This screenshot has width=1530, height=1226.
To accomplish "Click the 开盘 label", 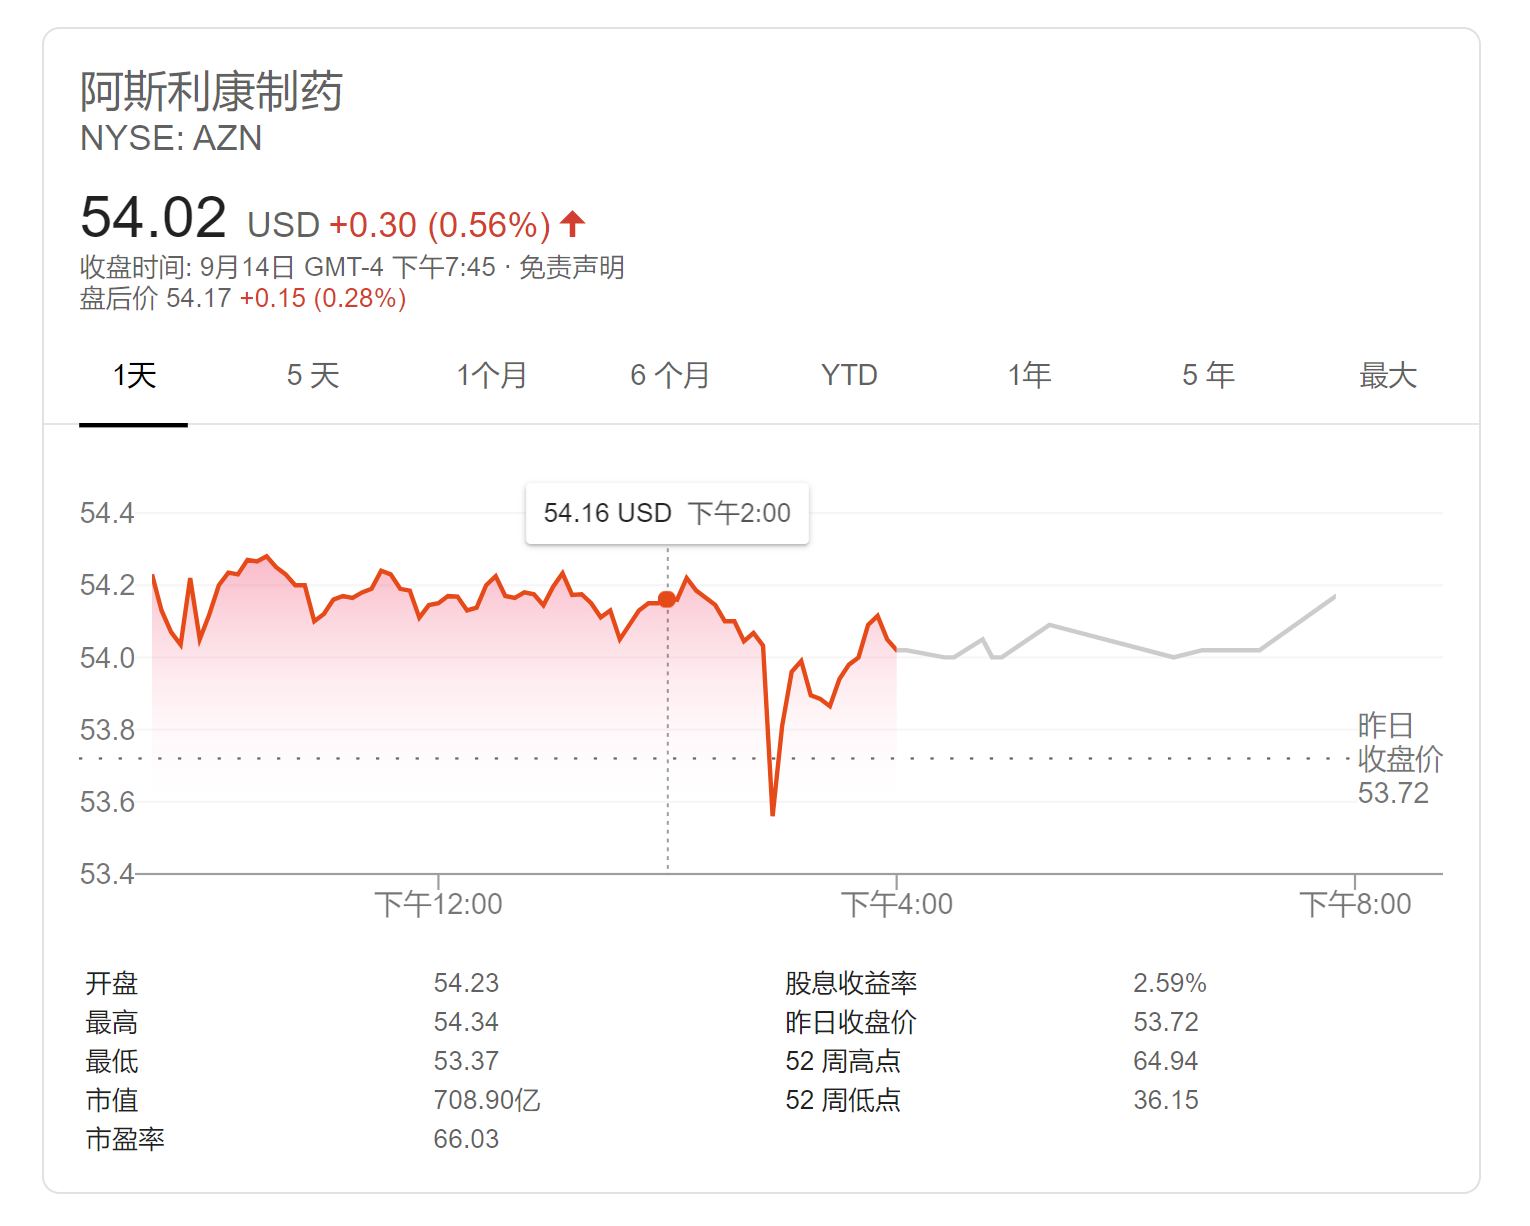I will tap(112, 983).
